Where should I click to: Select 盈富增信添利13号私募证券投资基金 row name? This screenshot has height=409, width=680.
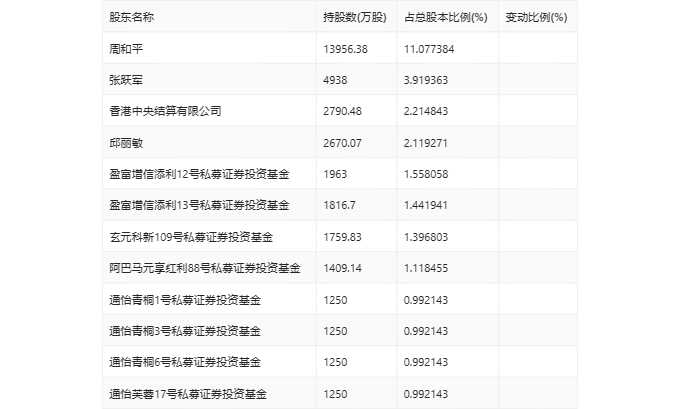coord(199,205)
